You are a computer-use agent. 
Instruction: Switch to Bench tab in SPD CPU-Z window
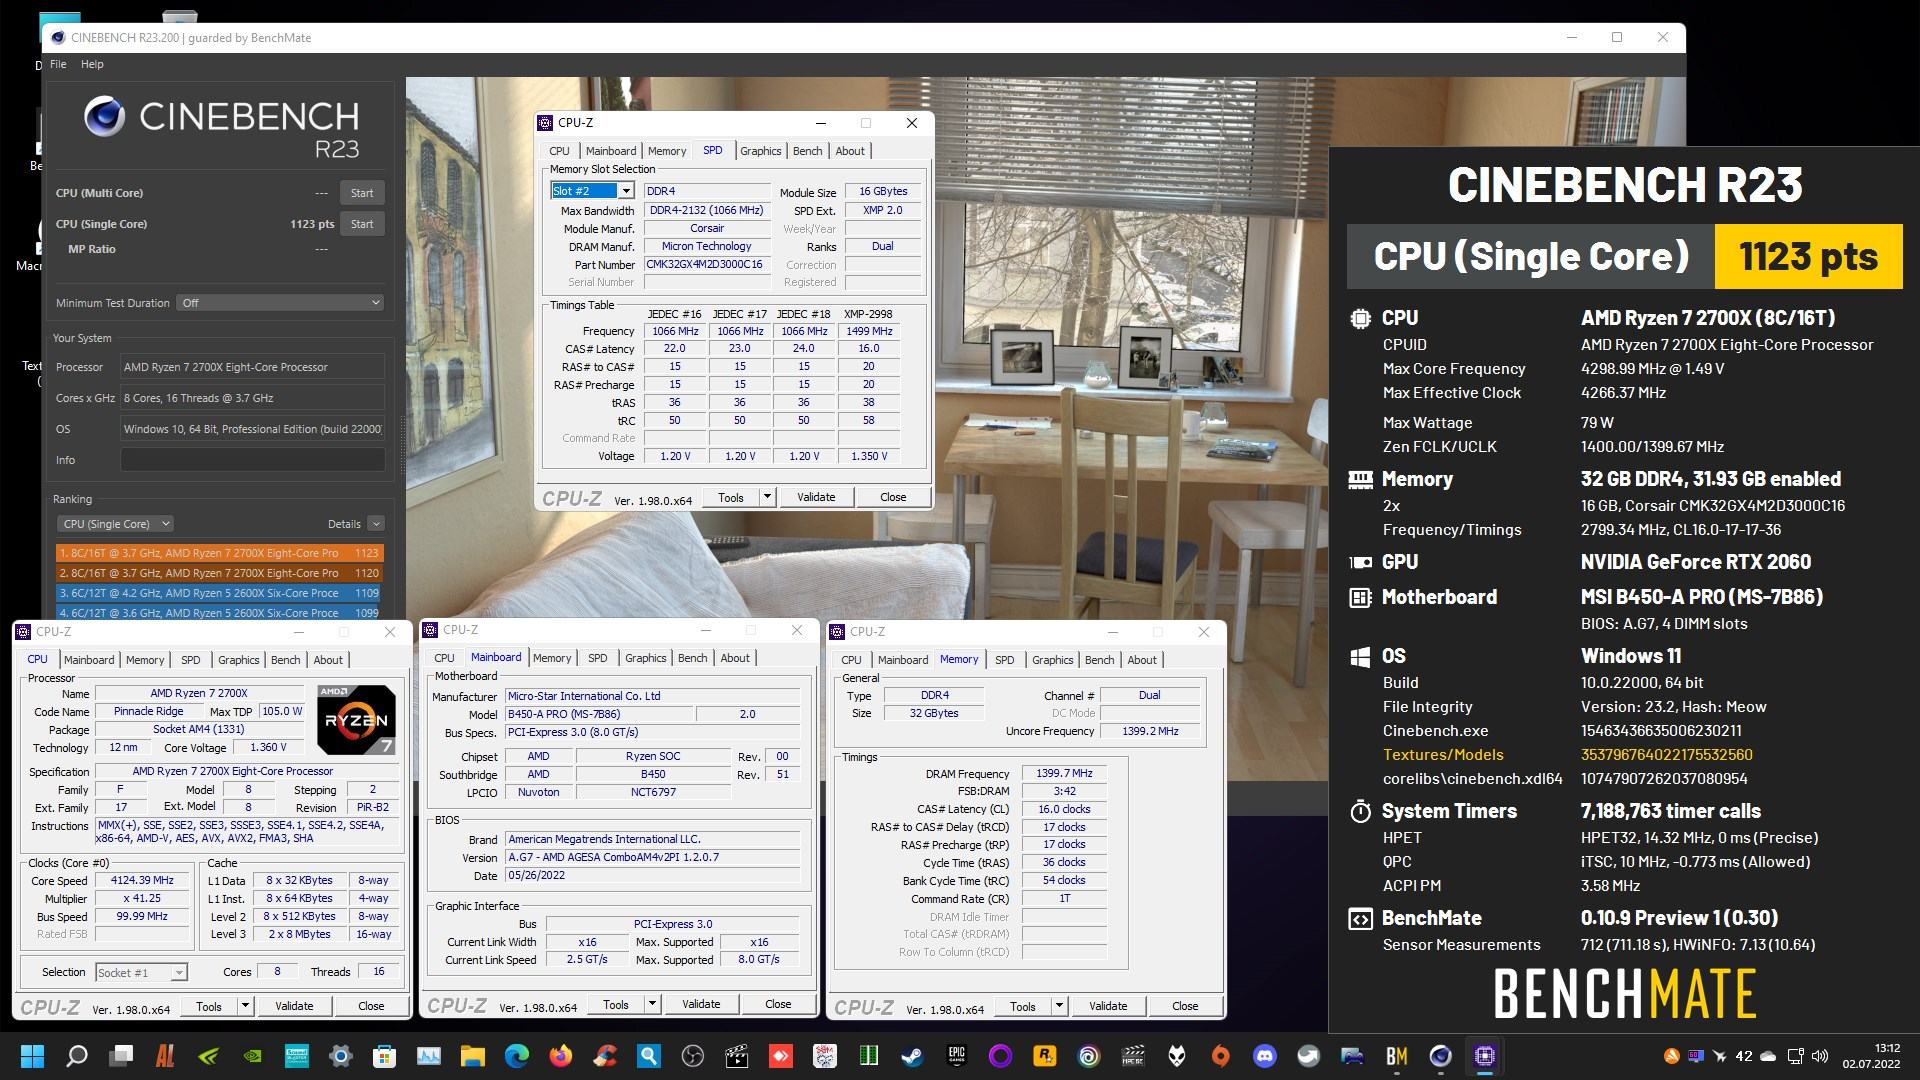807,151
